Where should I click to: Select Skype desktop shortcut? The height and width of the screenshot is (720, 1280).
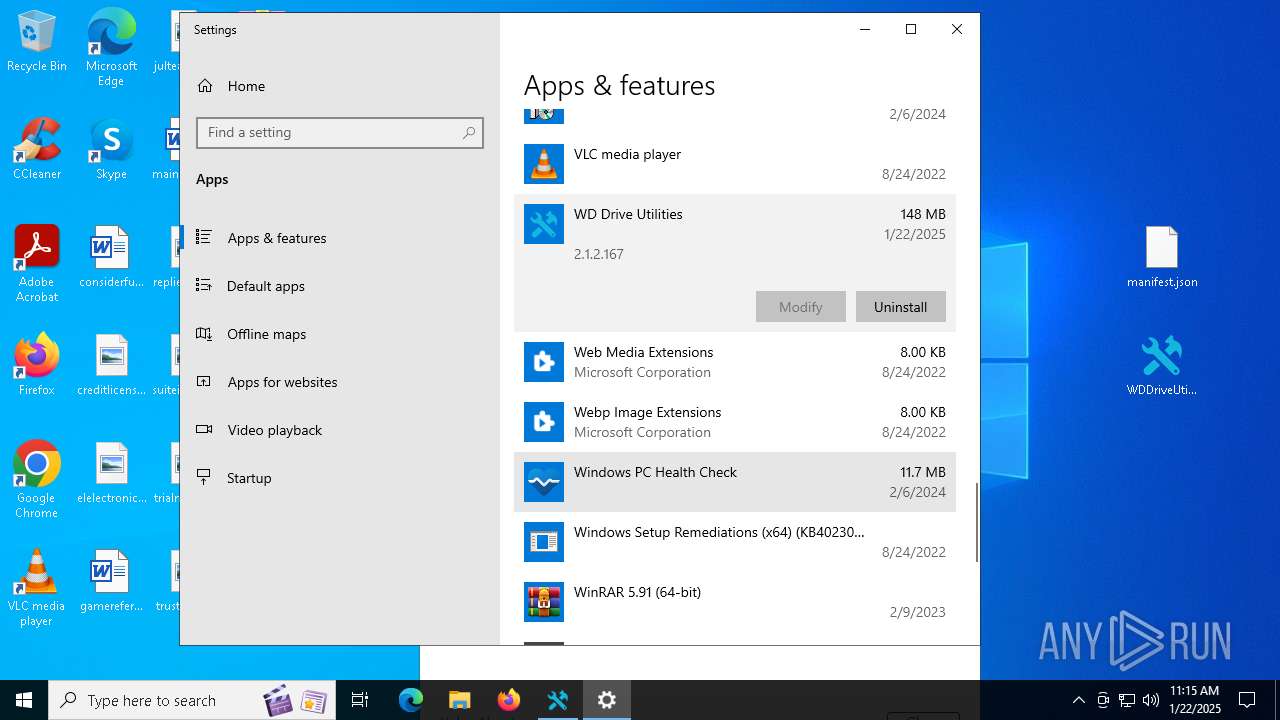pos(111,149)
